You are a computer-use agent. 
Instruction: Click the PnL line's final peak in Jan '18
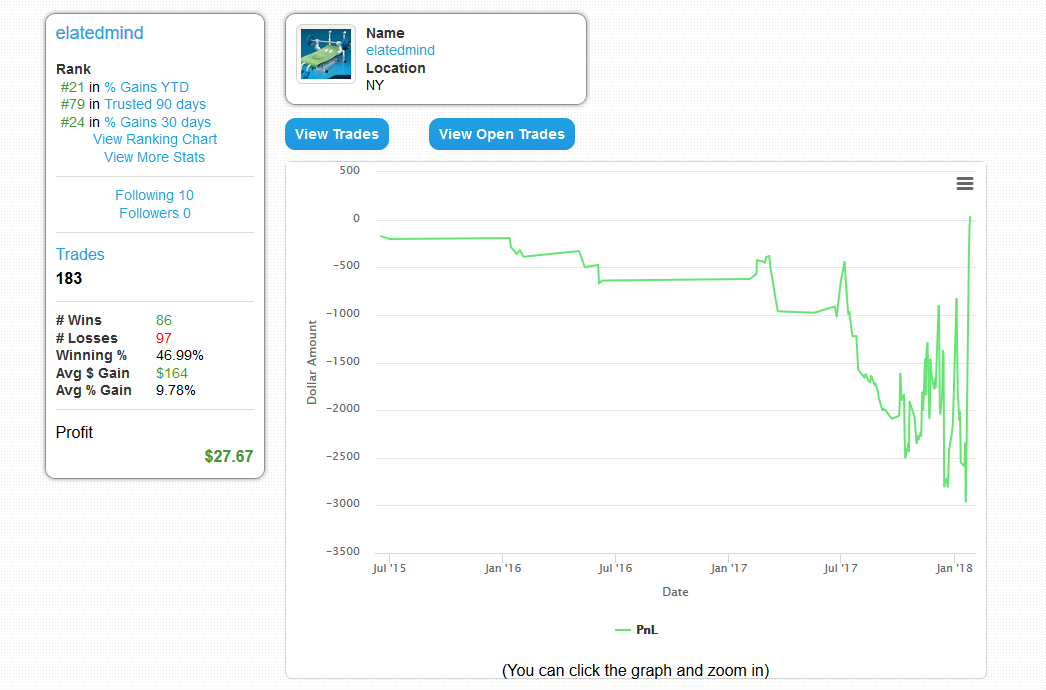coord(970,218)
